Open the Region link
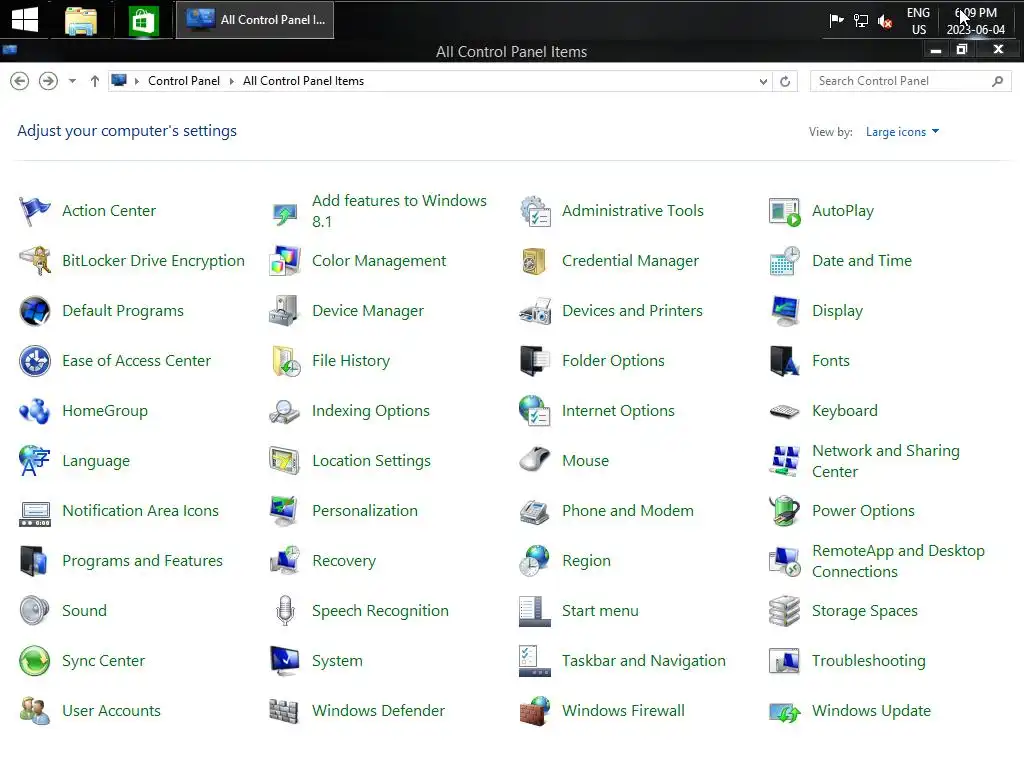 pos(586,561)
